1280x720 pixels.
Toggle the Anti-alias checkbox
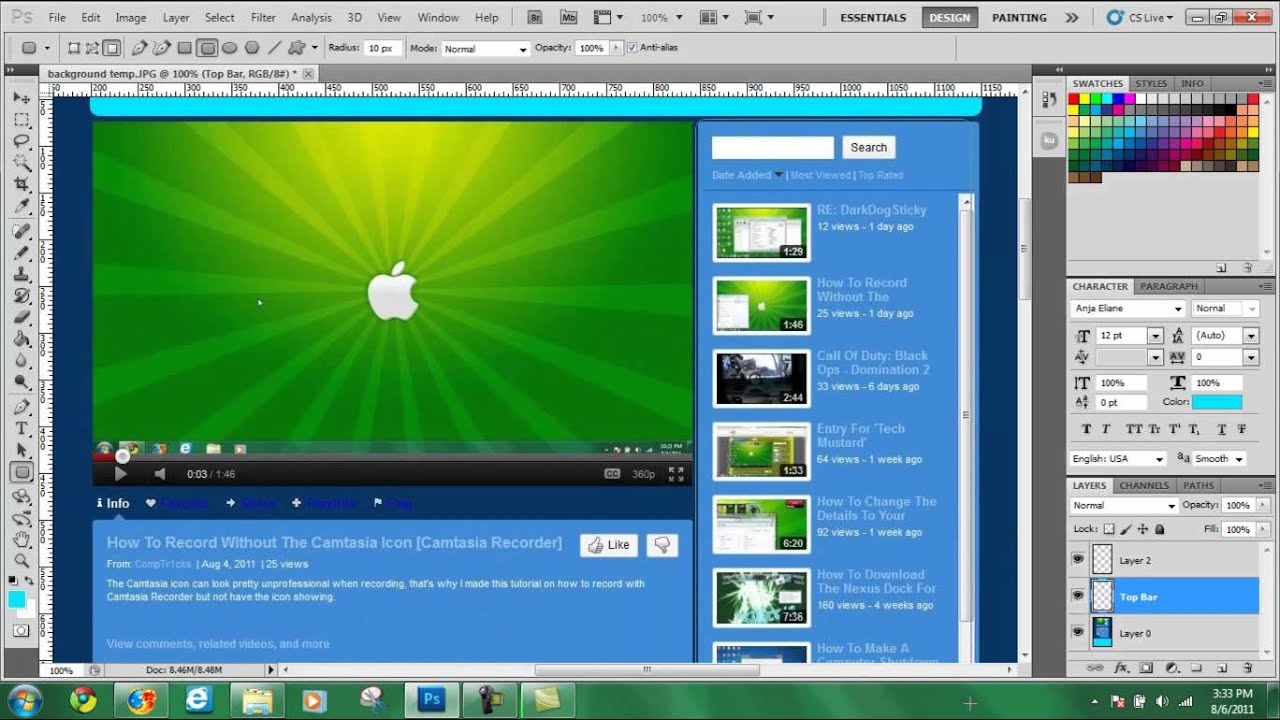click(632, 47)
